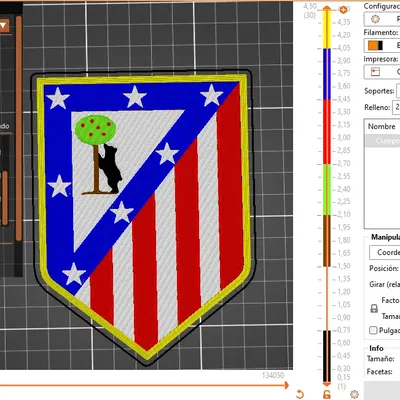This screenshot has width=400, height=400.
Task: Click the blue segment of layer slider
Action: click(x=327, y=74)
